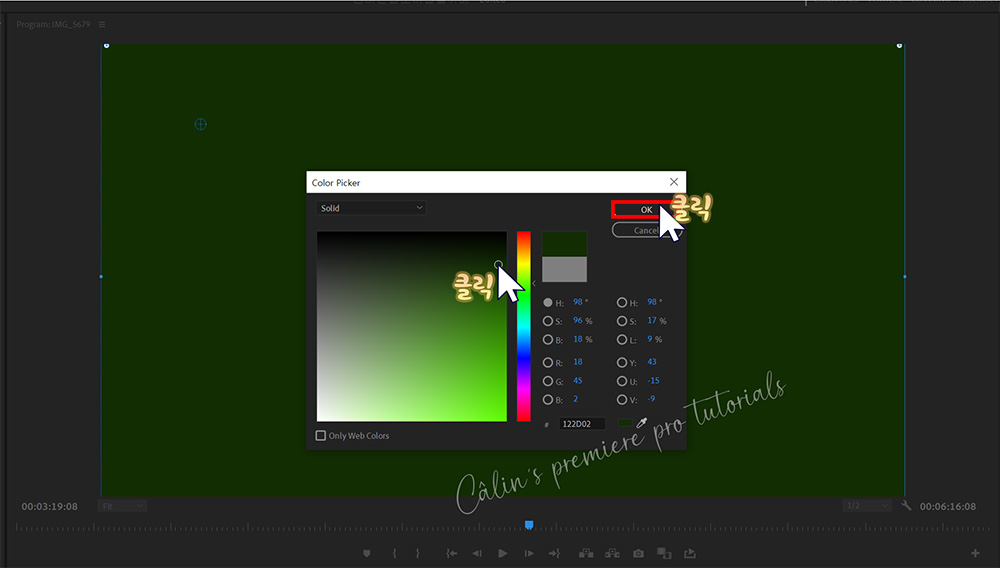
Task: Click the Mark Out brace icon
Action: (418, 553)
